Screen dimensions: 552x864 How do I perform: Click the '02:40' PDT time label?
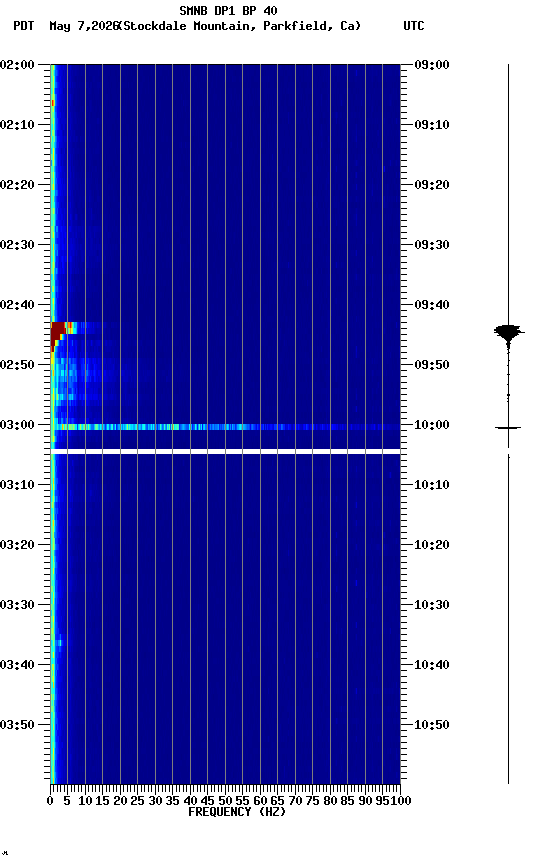(17, 305)
